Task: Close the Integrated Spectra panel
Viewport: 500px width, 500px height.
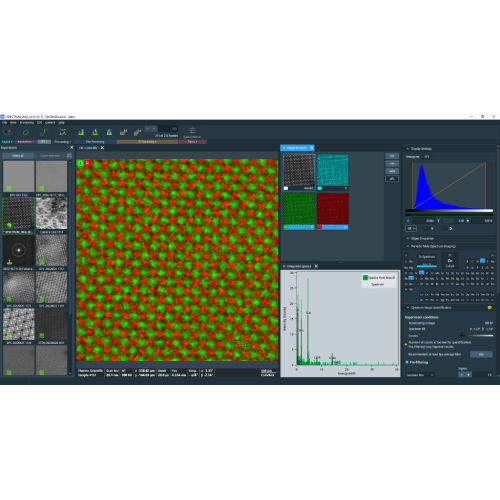Action: click(x=316, y=266)
